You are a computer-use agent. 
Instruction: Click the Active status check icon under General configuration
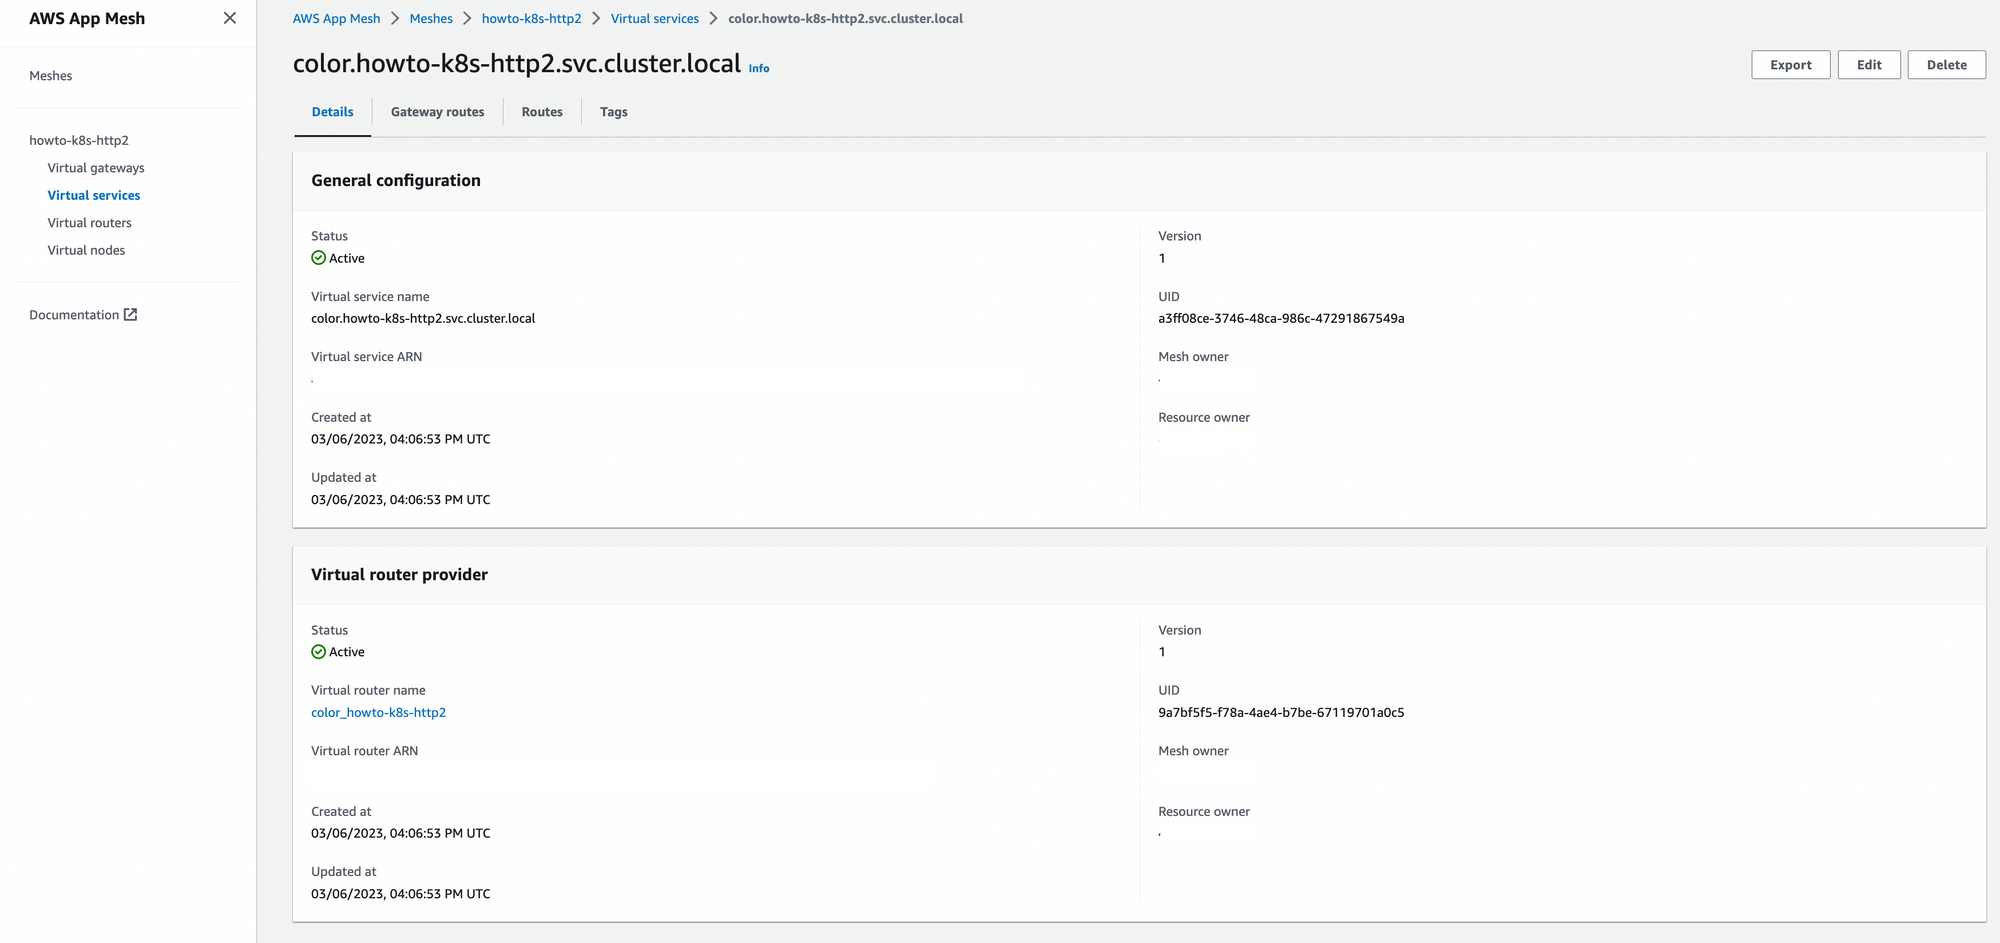317,258
